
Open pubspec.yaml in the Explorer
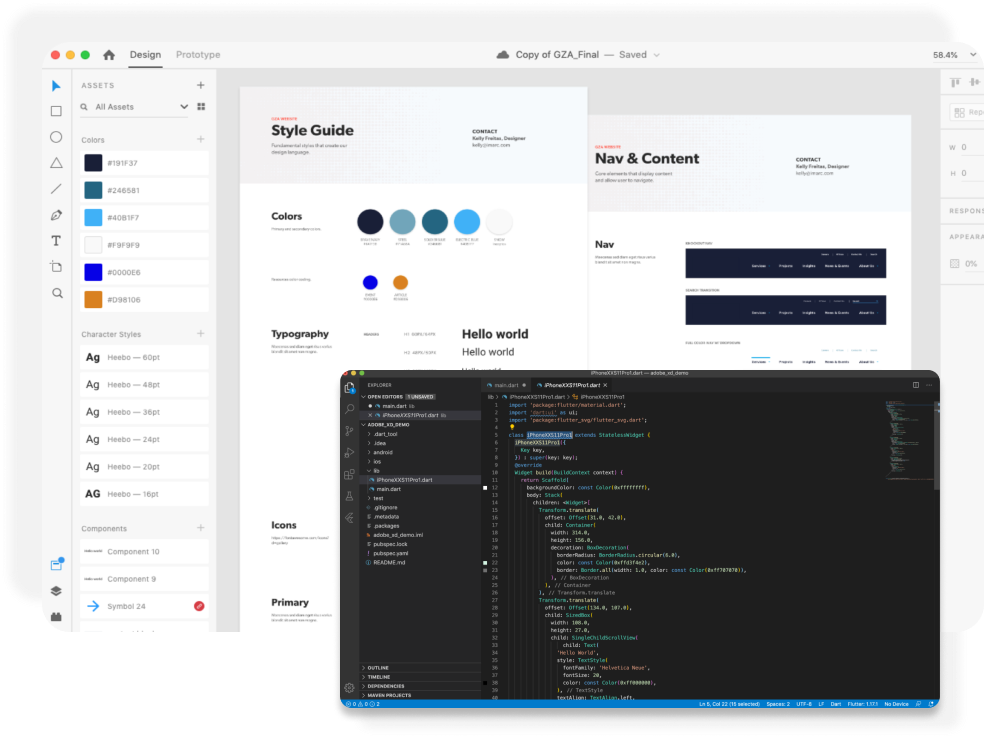[392, 553]
